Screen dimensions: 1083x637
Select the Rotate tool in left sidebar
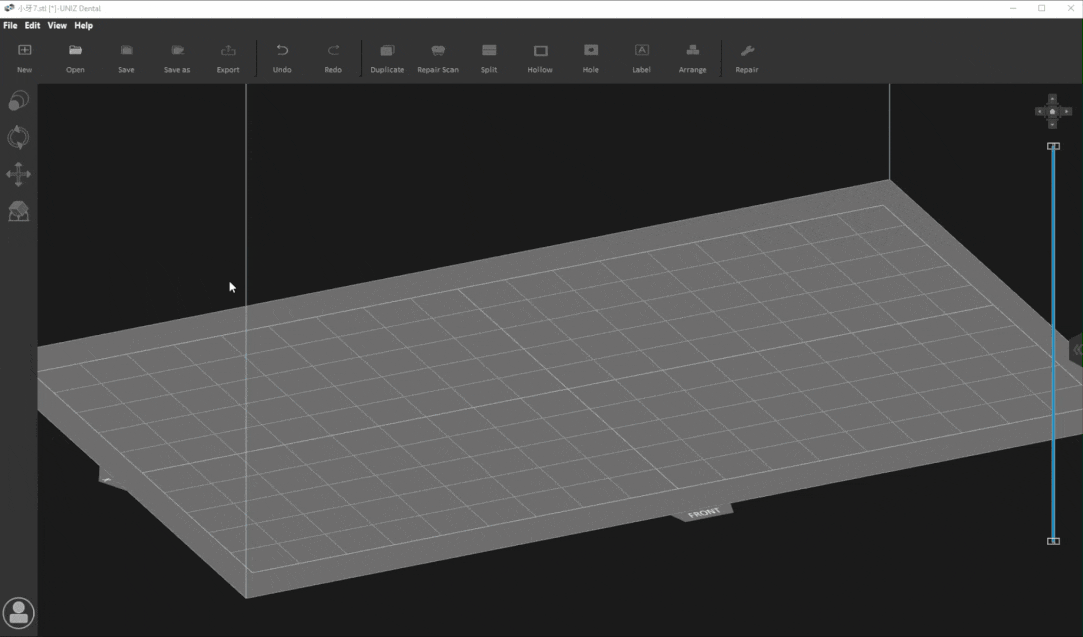(x=18, y=137)
